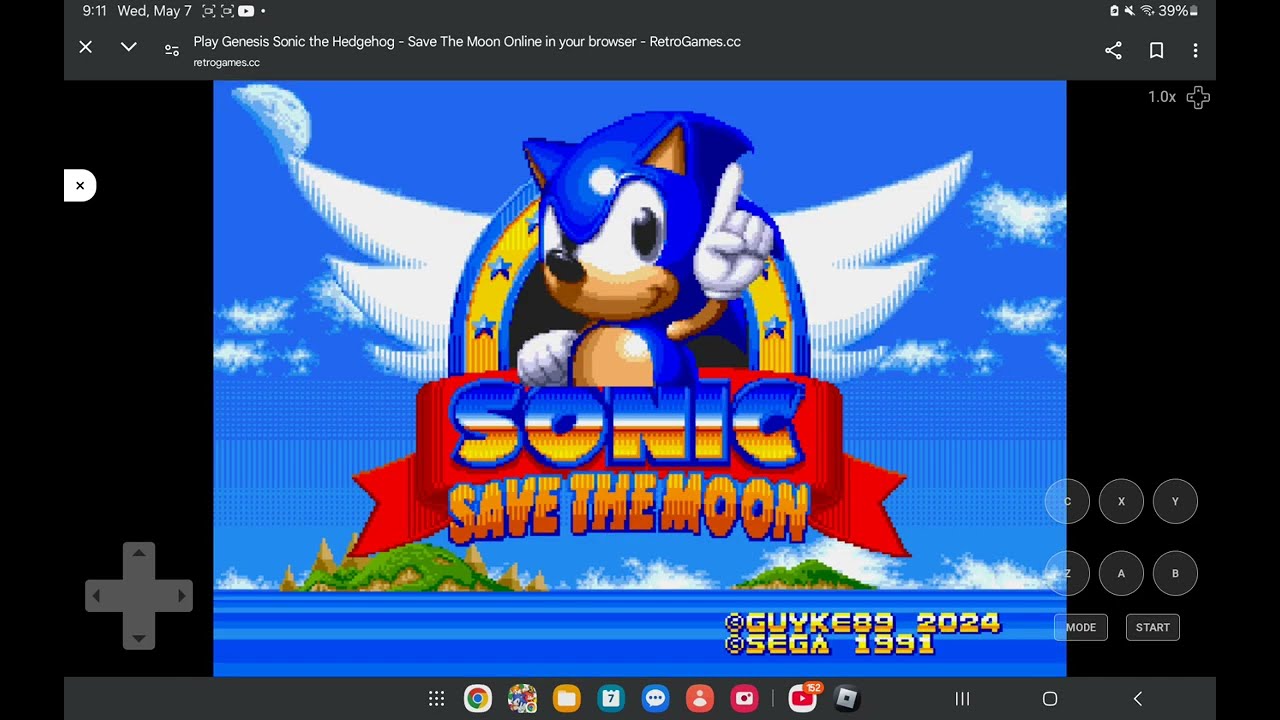Tap the Sonic title screen game canvas
The width and height of the screenshot is (1280, 720).
coord(640,378)
